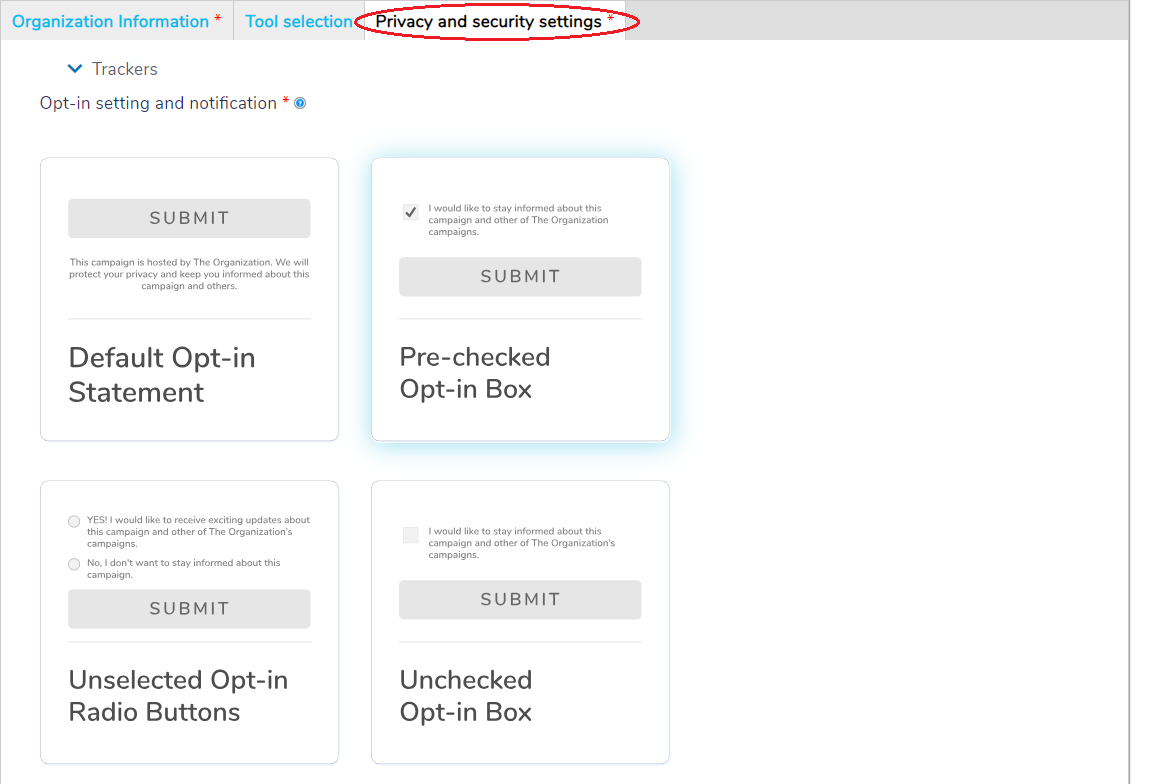This screenshot has height=784, width=1152.
Task: Toggle the pre-checked opt-in checkbox
Action: [x=411, y=212]
